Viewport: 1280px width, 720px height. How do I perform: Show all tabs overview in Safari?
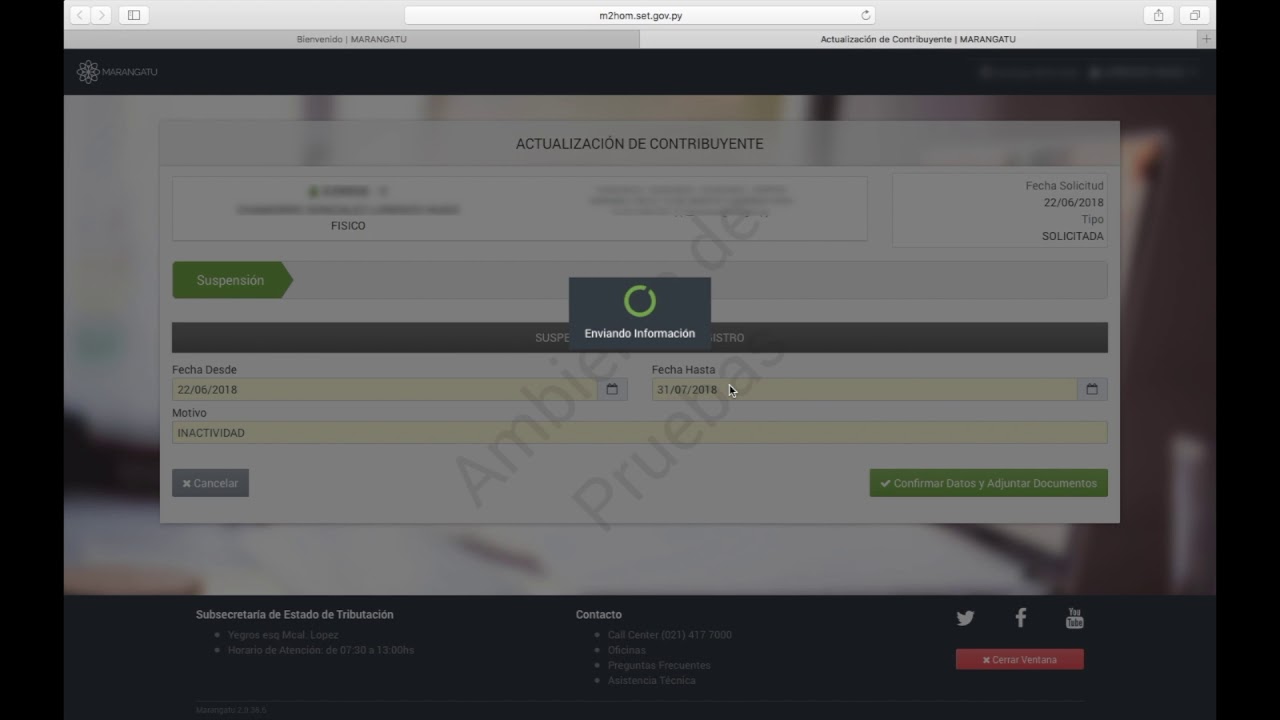pyautogui.click(x=1194, y=15)
